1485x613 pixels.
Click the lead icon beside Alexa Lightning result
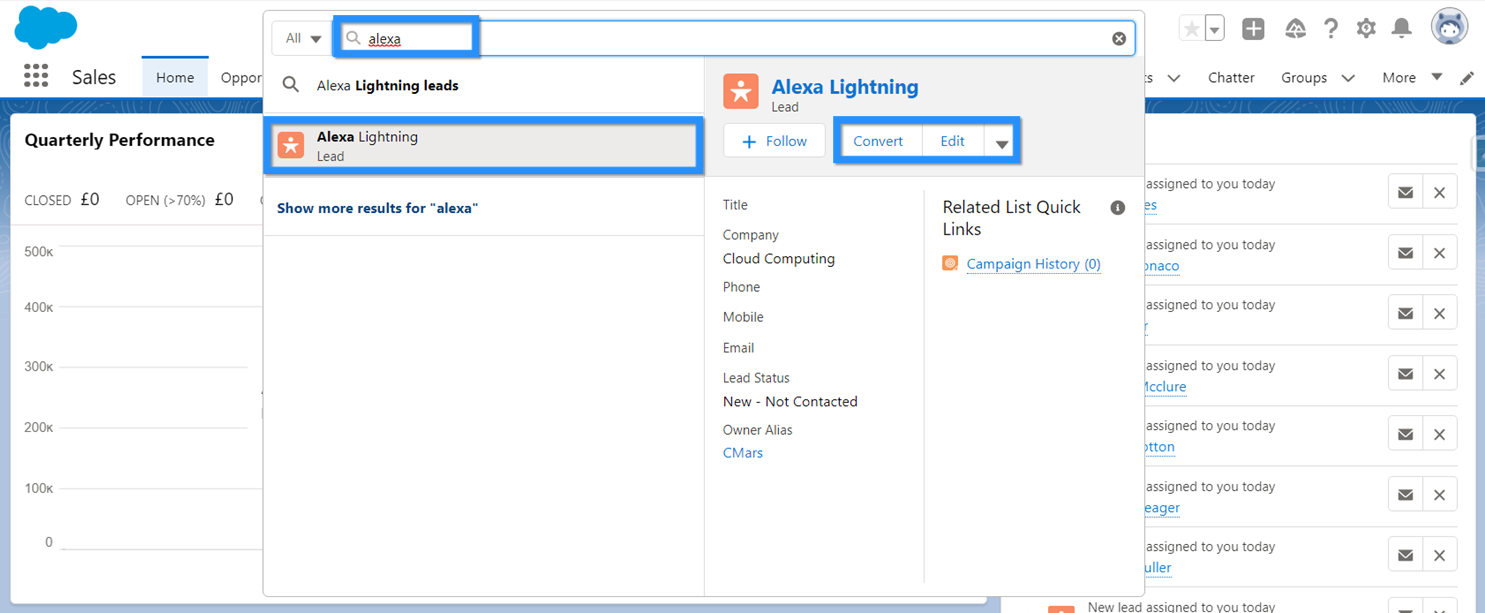tap(290, 145)
